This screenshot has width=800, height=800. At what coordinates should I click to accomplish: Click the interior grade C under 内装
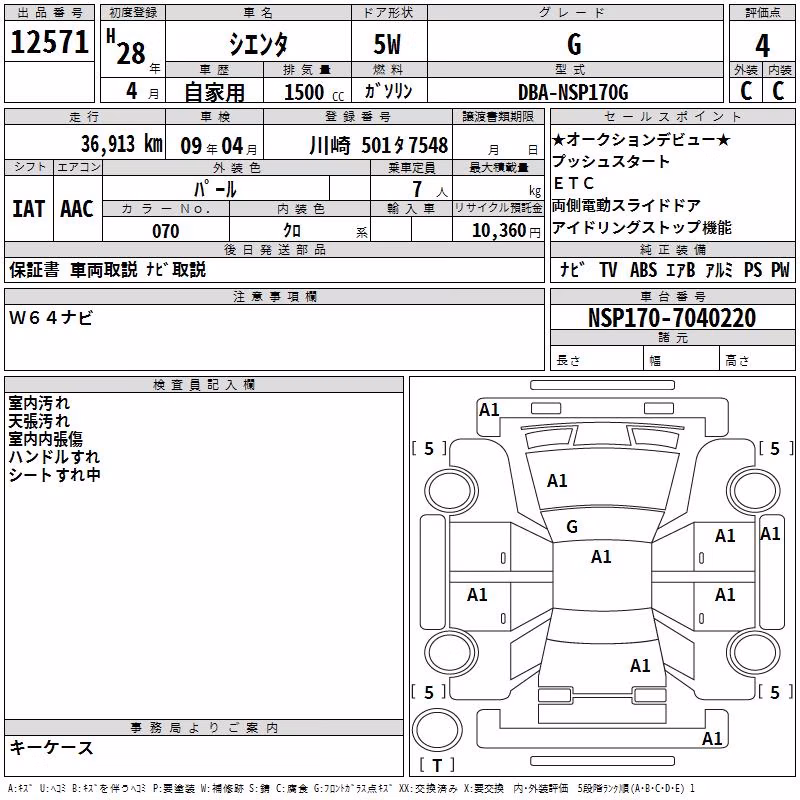779,91
